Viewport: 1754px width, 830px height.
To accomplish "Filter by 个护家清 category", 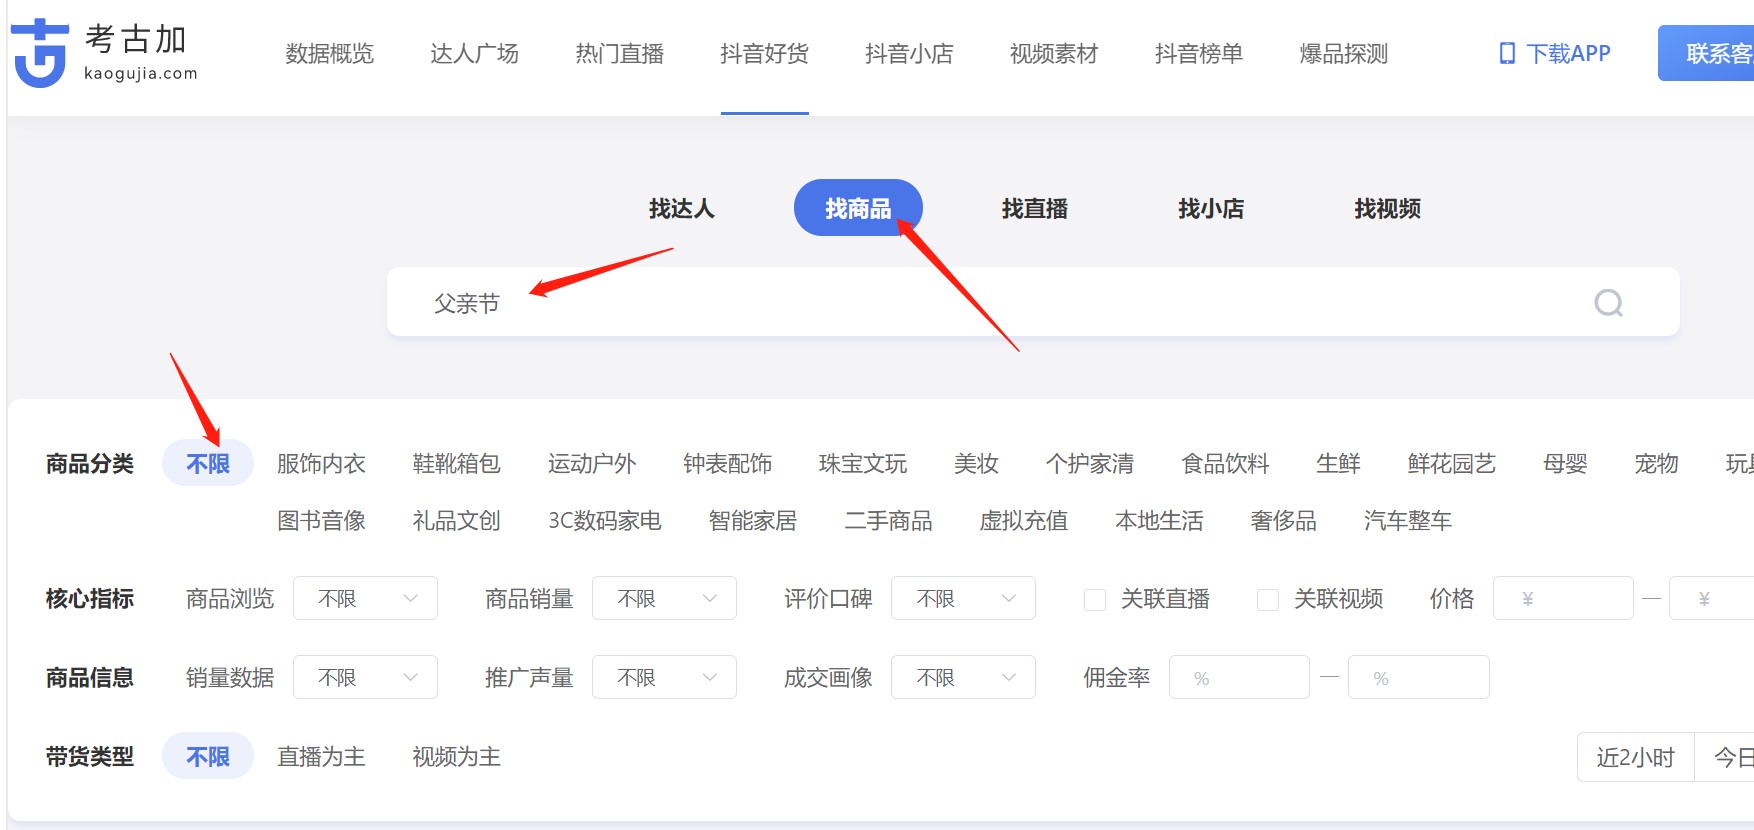I will tap(1090, 463).
